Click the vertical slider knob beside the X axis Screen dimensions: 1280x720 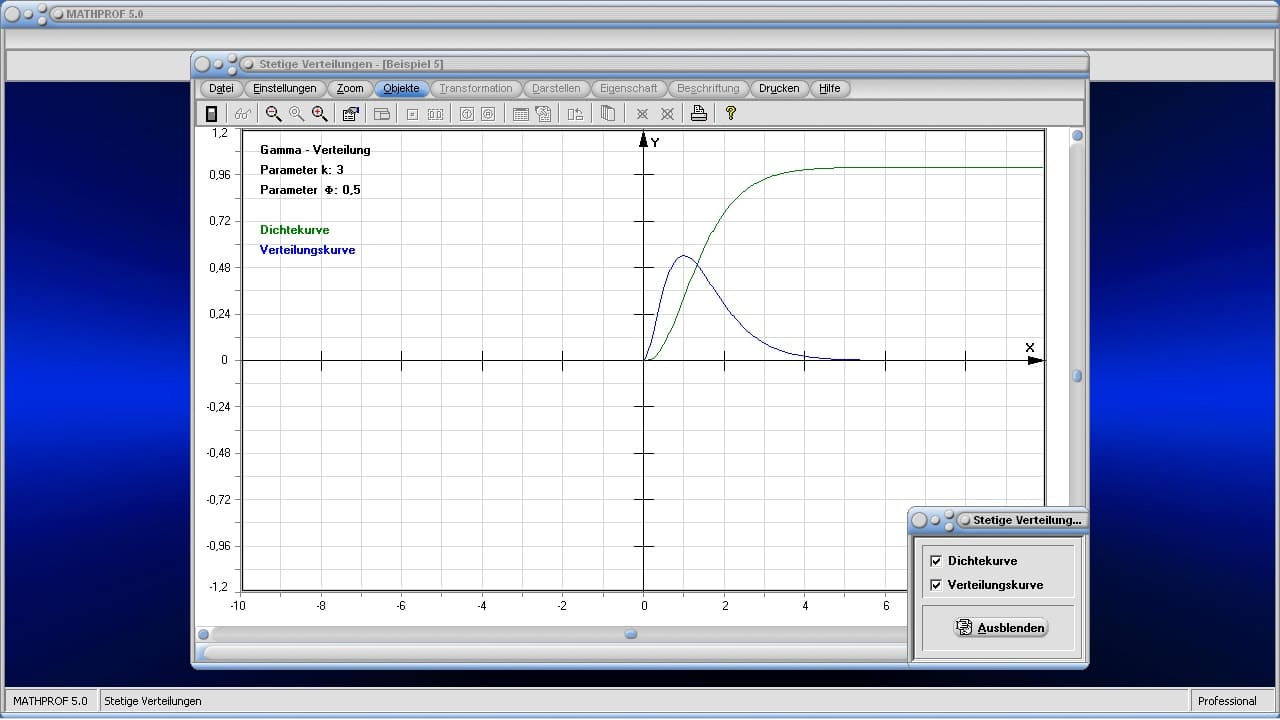[x=1077, y=376]
